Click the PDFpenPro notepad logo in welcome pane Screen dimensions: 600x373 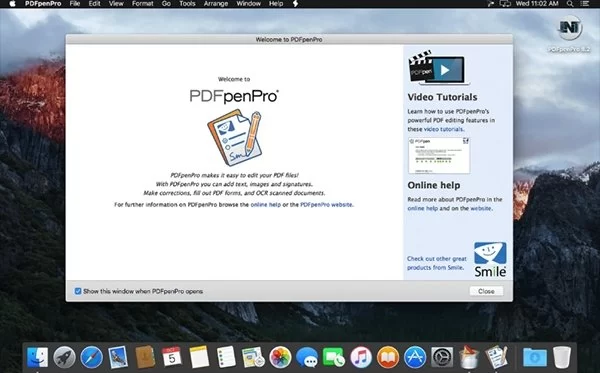(x=235, y=138)
